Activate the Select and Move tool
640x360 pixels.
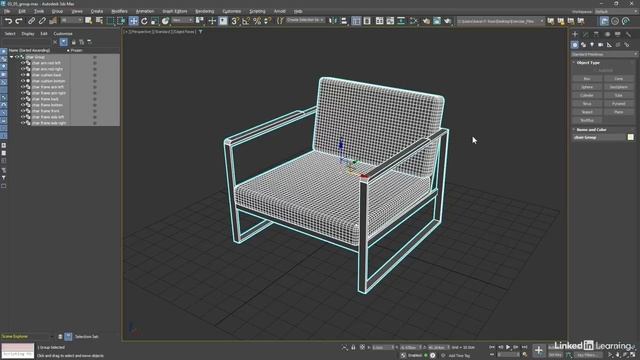[133, 21]
